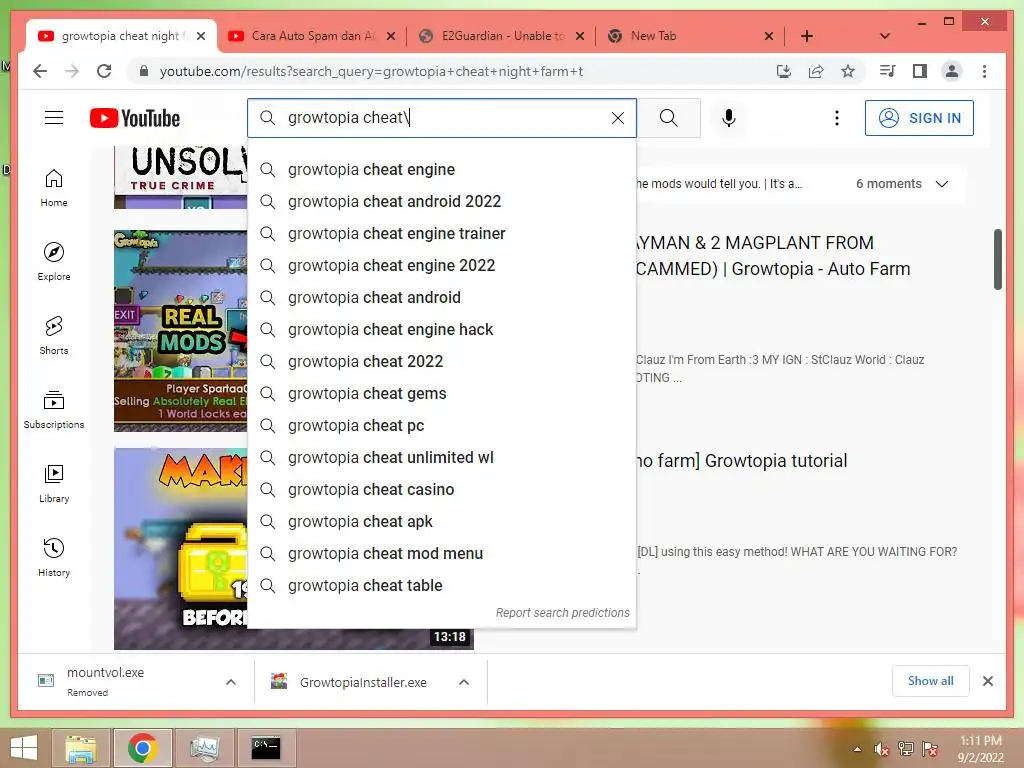Viewport: 1024px width, 768px height.
Task: Select suggestion growtopia cheat gems
Action: tap(441, 394)
